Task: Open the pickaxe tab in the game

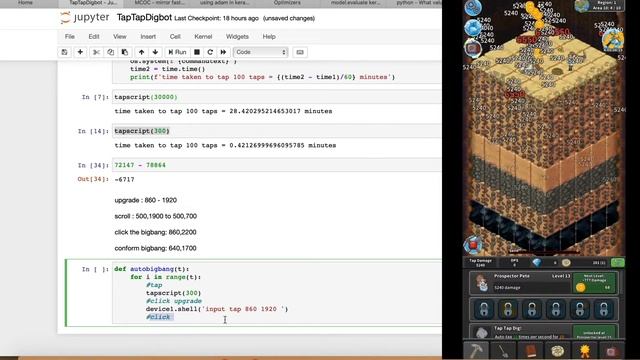Action: (x=476, y=350)
